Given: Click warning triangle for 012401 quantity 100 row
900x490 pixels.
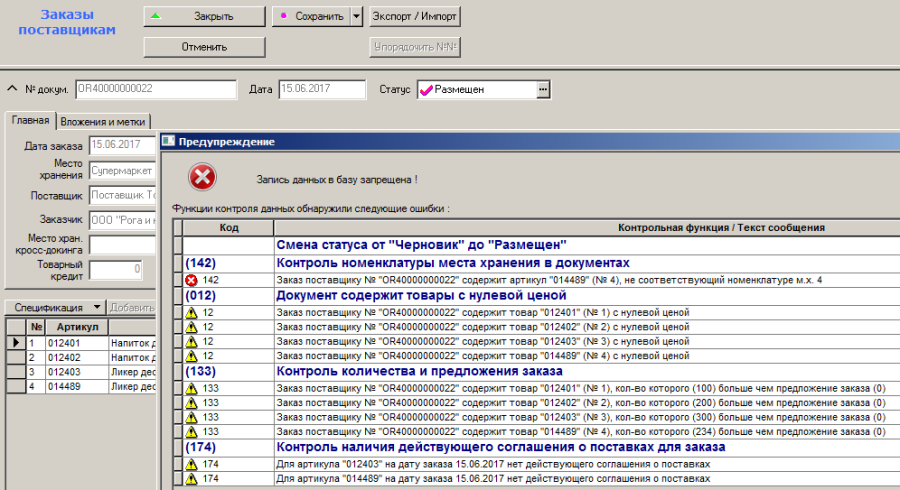Looking at the screenshot, I should 191,388.
